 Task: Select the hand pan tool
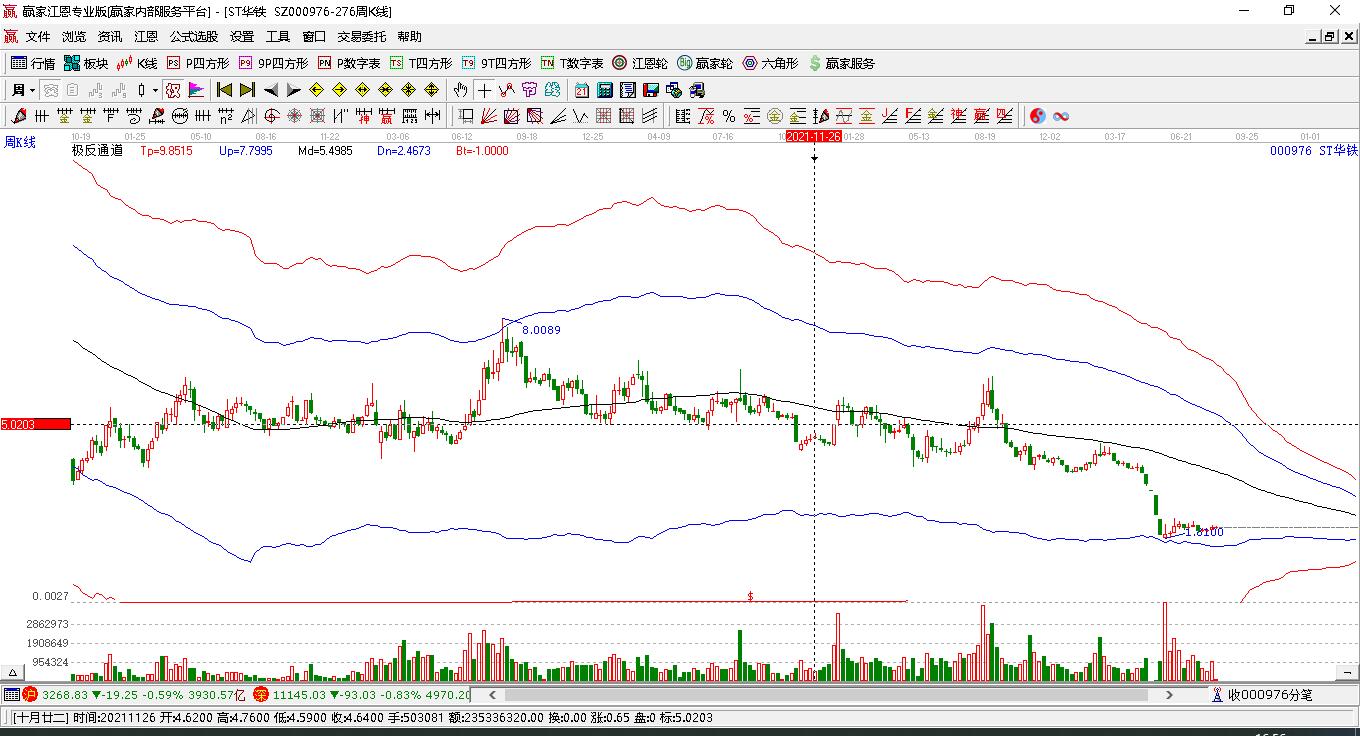(461, 90)
